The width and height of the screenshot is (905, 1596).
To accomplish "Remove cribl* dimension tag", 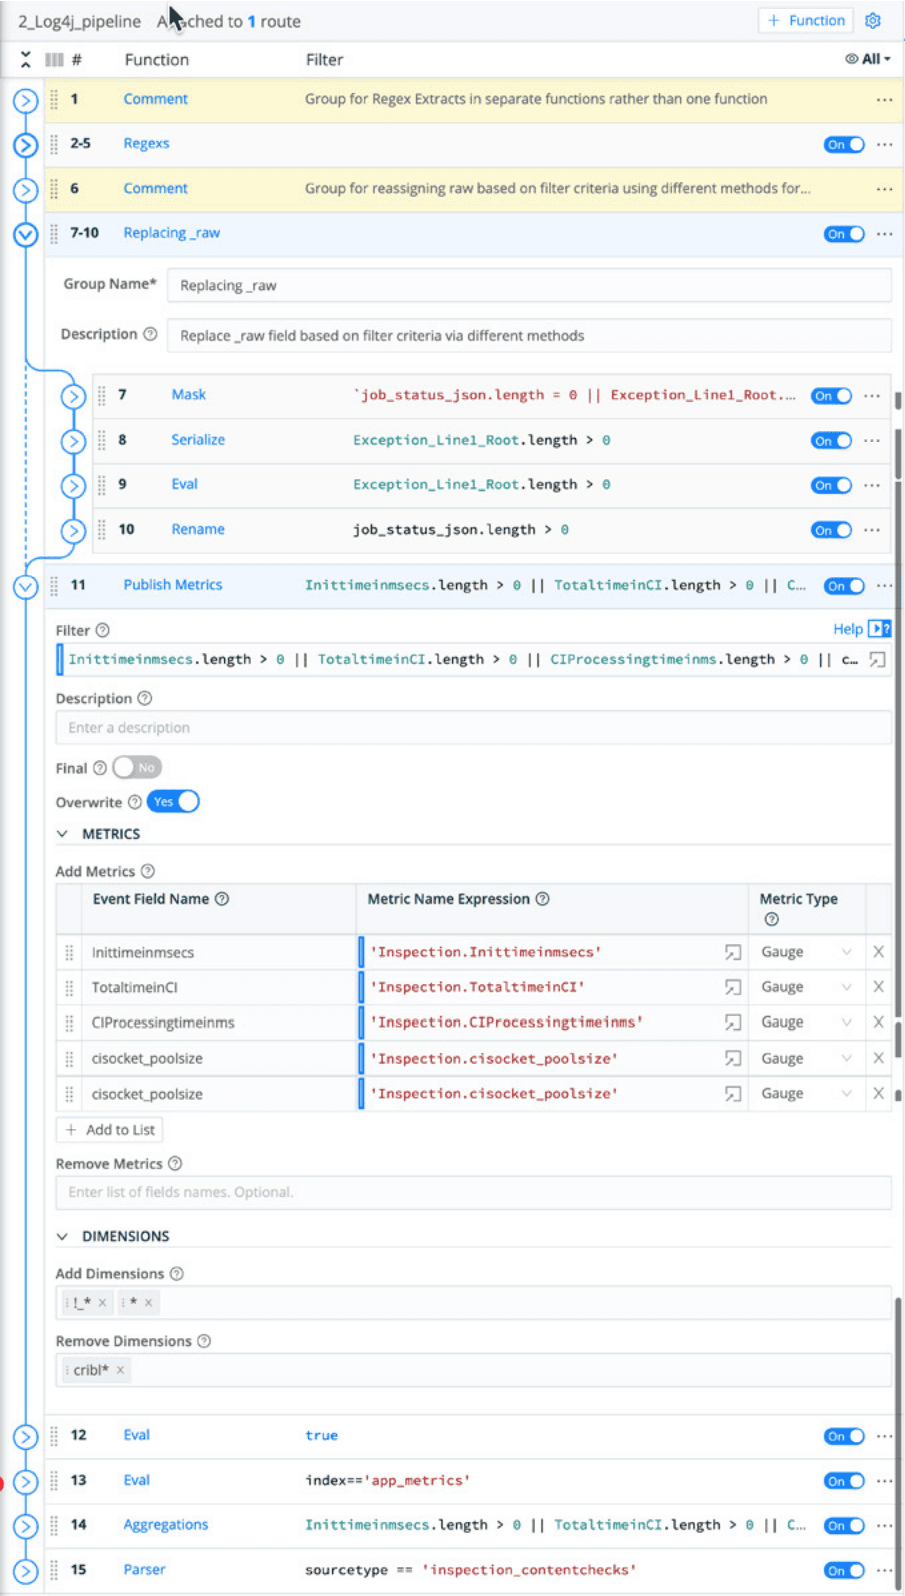I will pos(120,1370).
